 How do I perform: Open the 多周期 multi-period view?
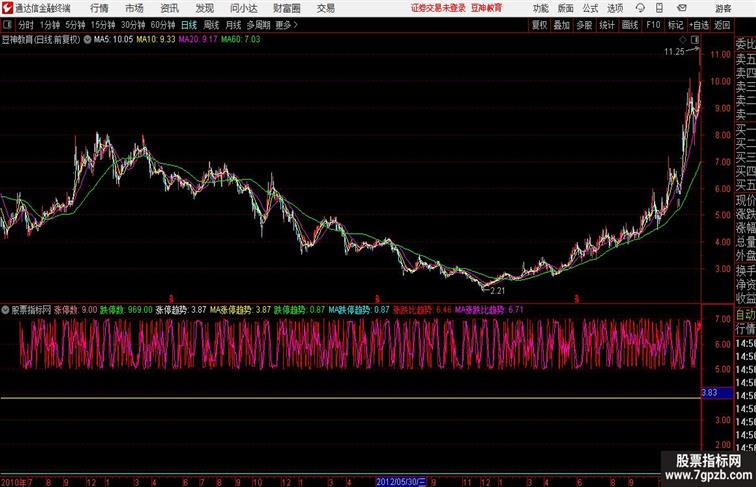[258, 25]
